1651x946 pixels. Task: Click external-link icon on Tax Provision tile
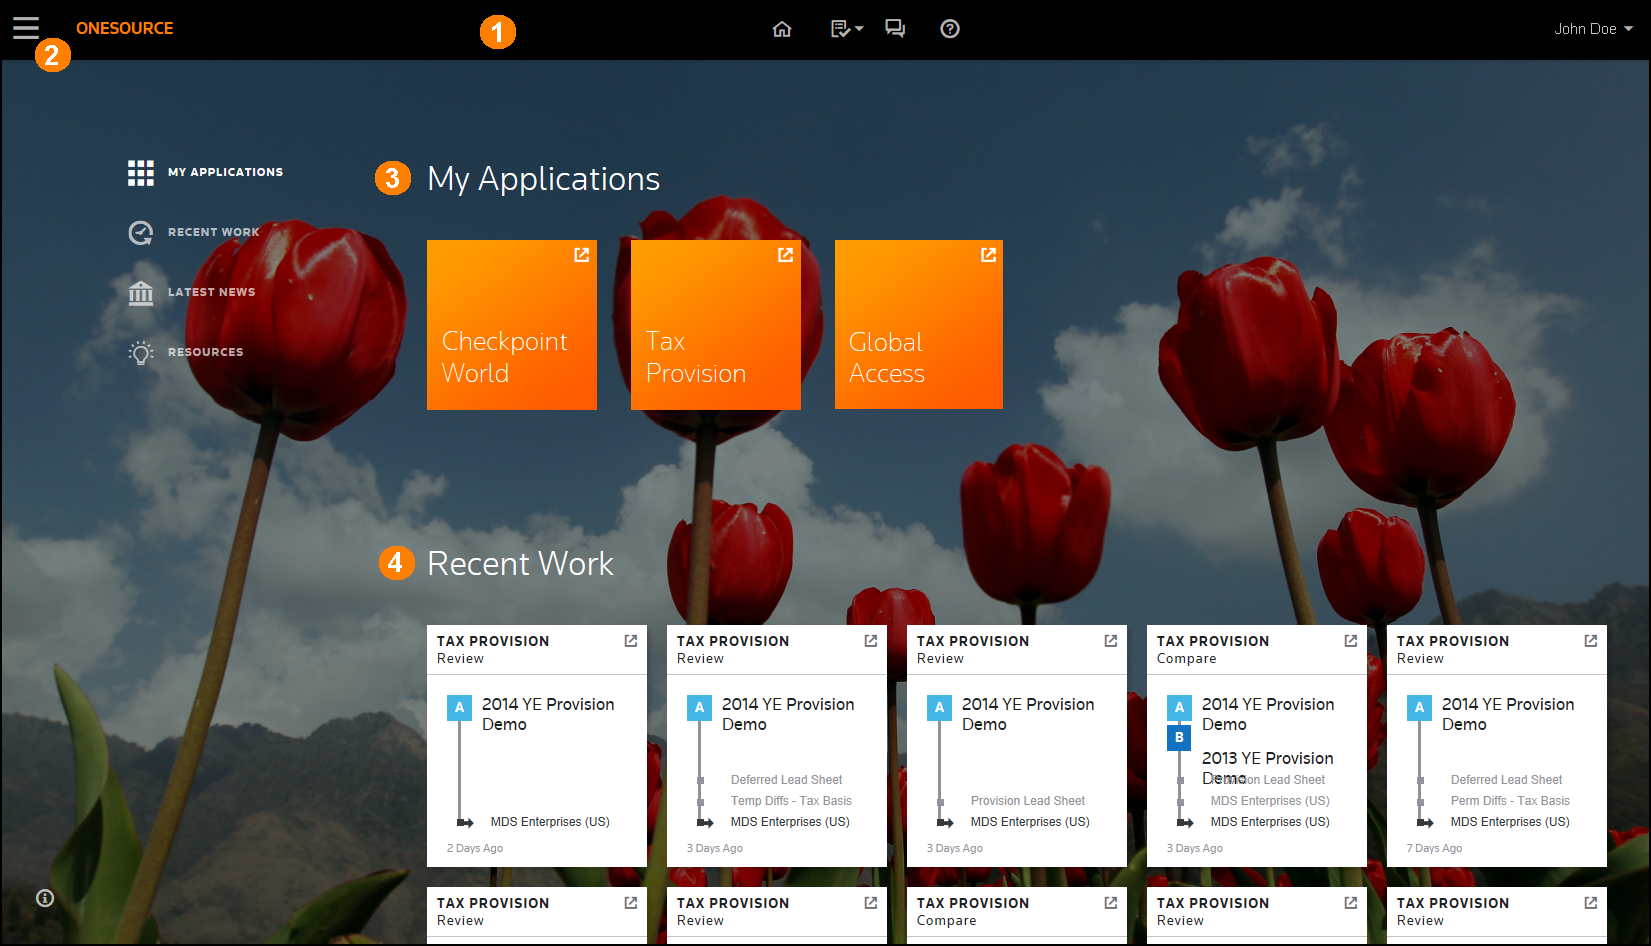pyautogui.click(x=785, y=255)
